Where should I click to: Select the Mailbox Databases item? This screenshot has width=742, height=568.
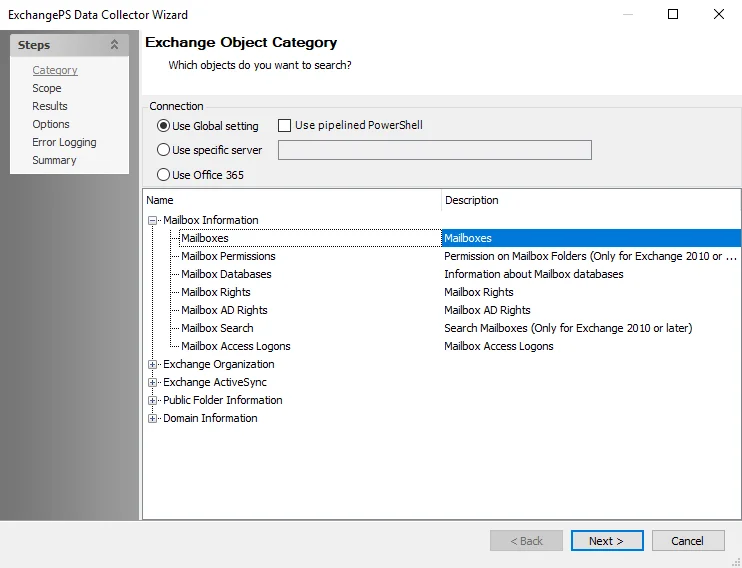click(226, 274)
